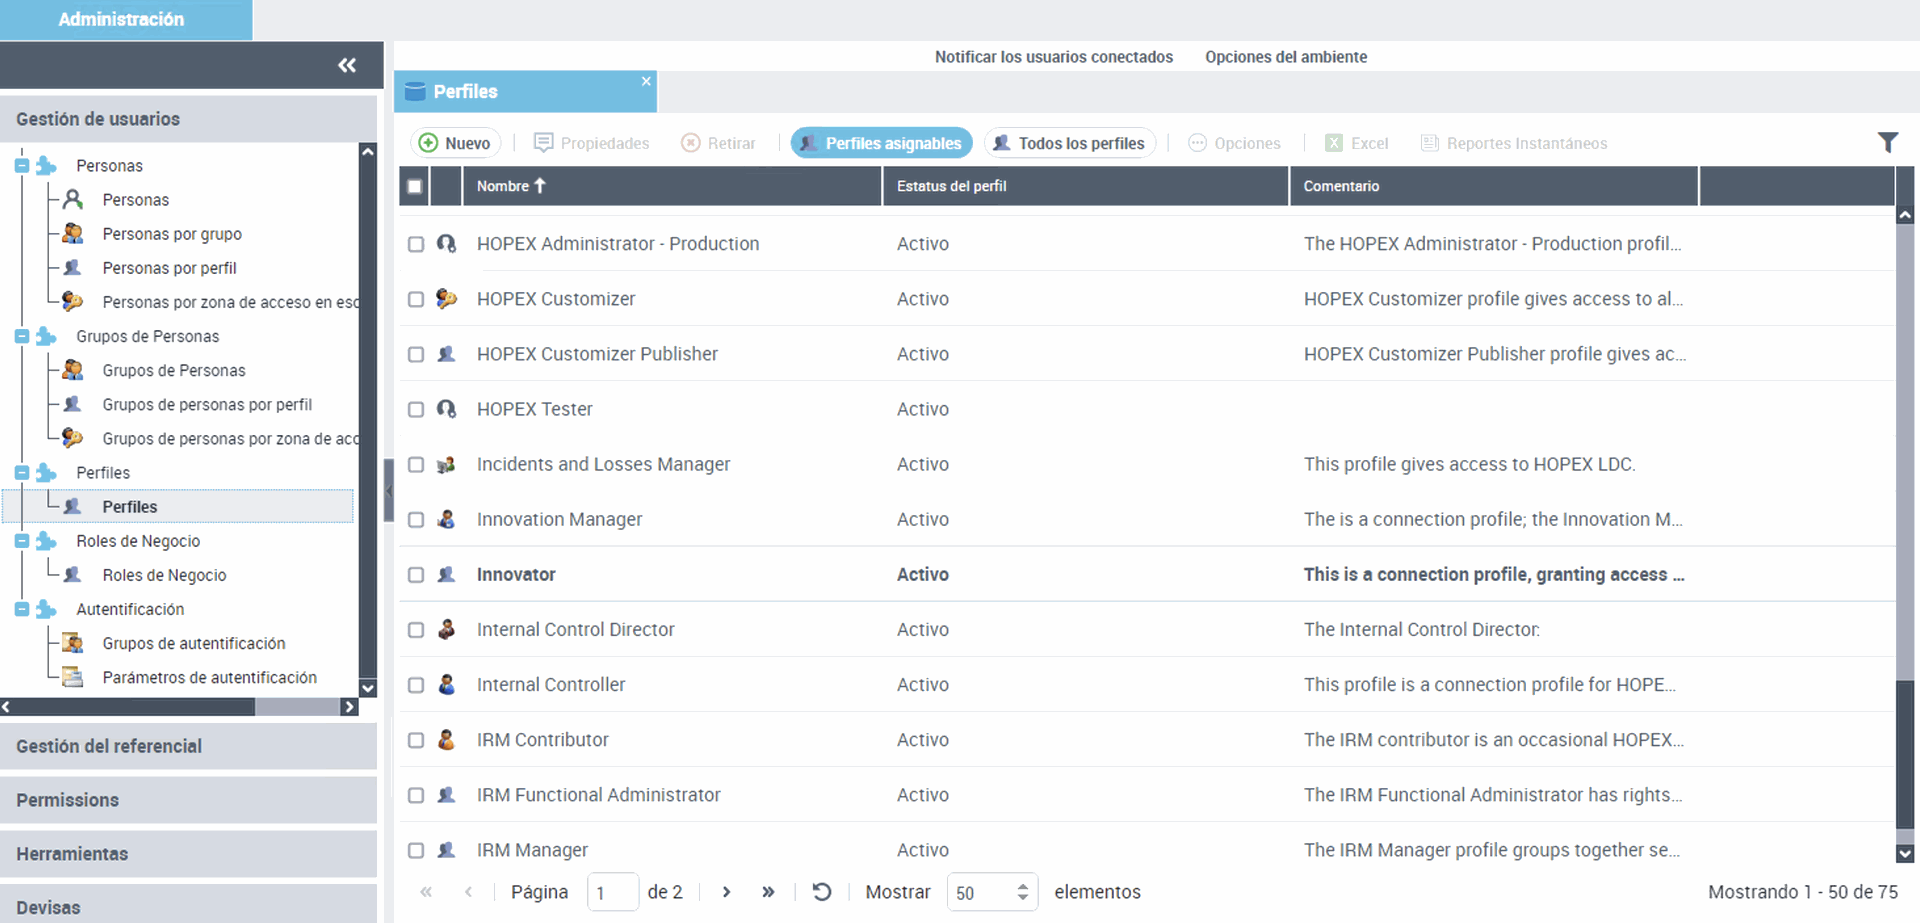Collapse the Perfiles tree node

[x=22, y=473]
